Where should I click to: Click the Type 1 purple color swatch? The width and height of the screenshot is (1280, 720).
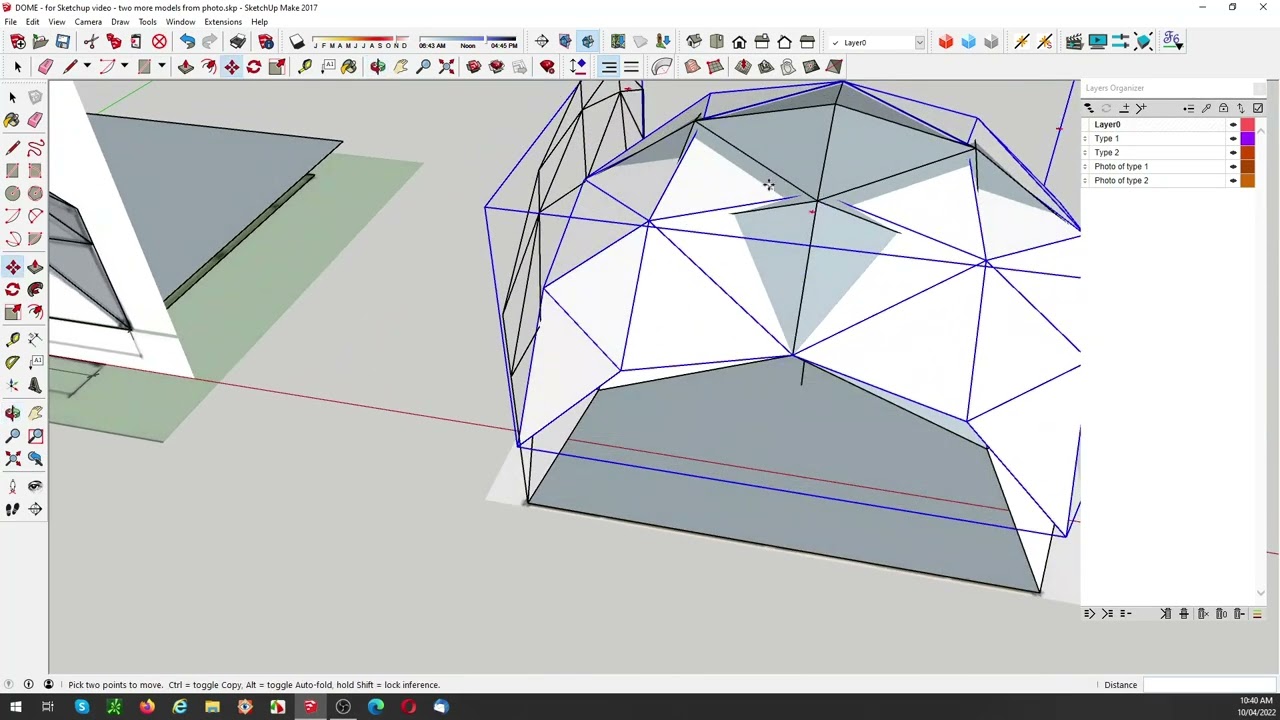(x=1248, y=139)
